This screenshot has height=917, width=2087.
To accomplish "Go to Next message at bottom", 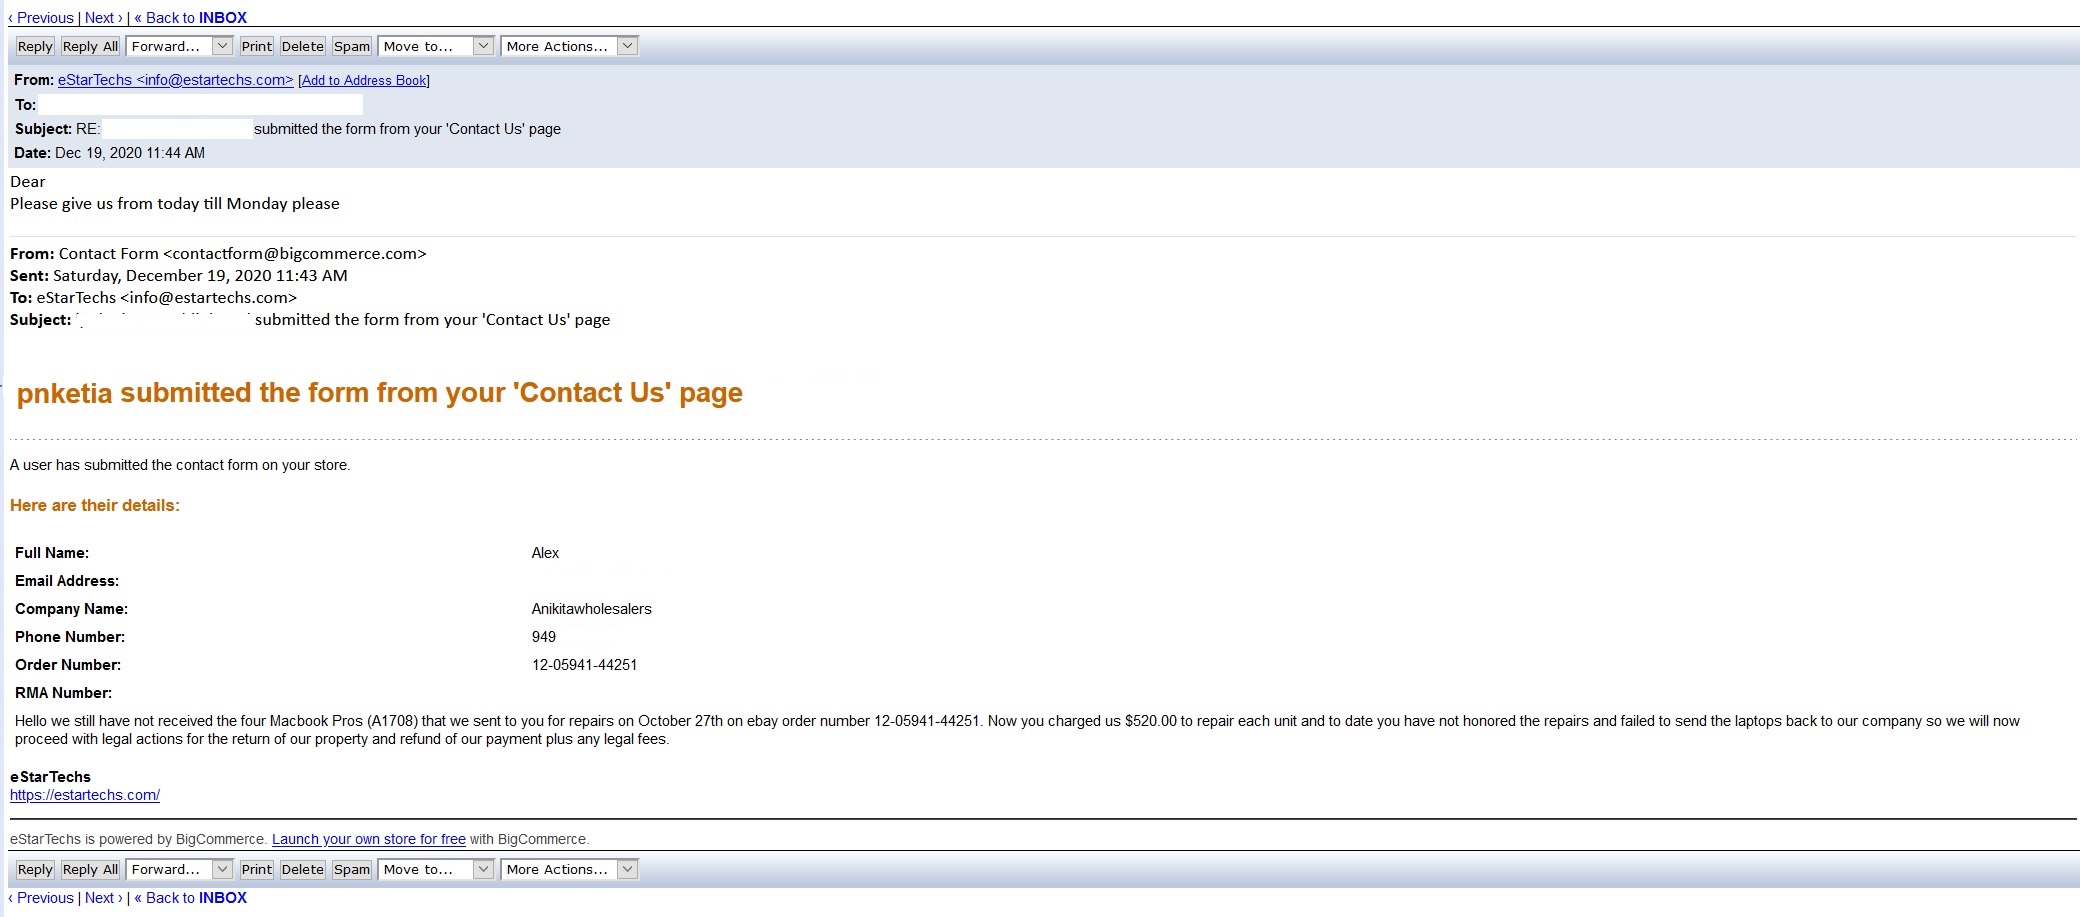I will coord(104,898).
